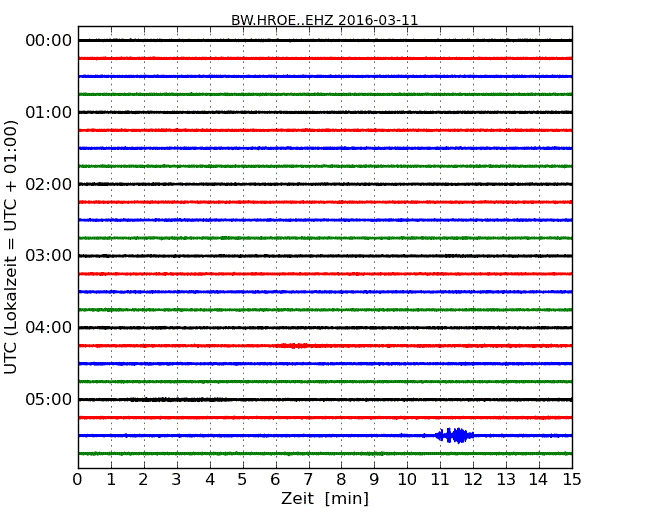Click the plot title BW.HROE..EHZ 2016-03-11
Viewport: 650px width, 520px height.
coord(325,20)
